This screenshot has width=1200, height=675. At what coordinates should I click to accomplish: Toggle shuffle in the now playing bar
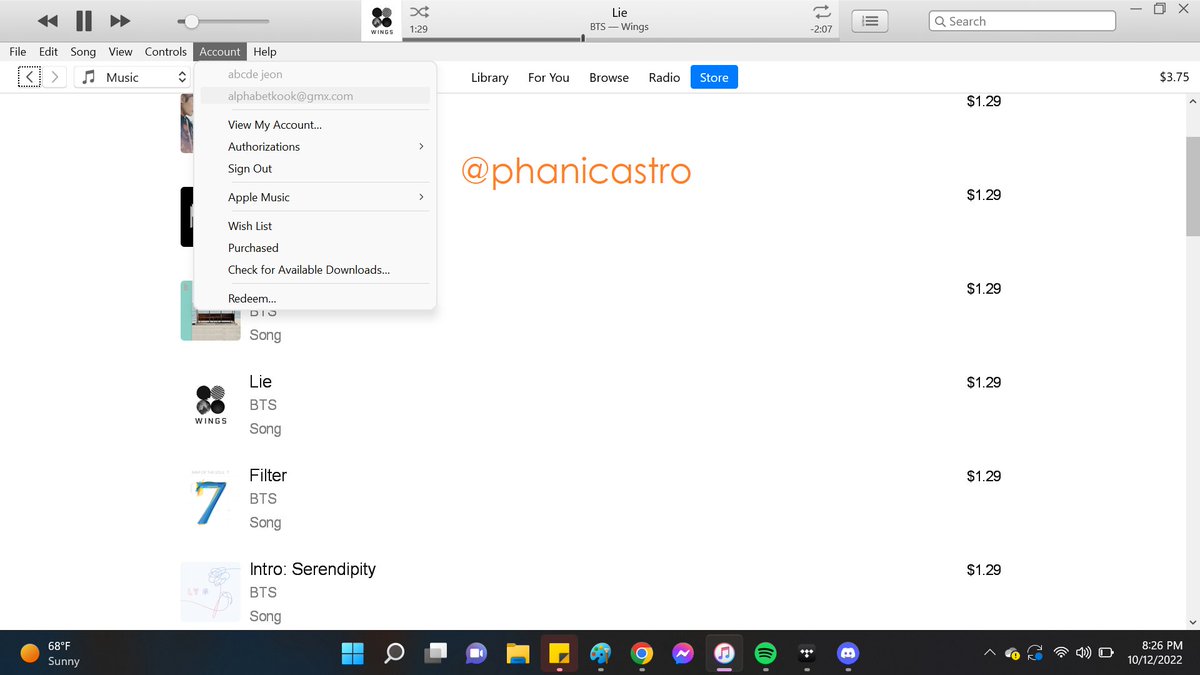click(419, 13)
